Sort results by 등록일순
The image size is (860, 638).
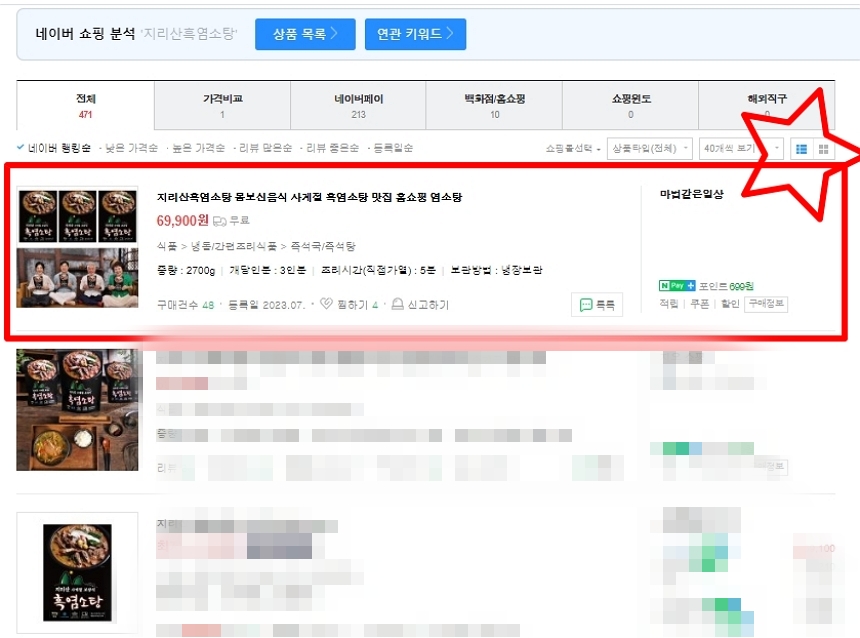point(393,148)
